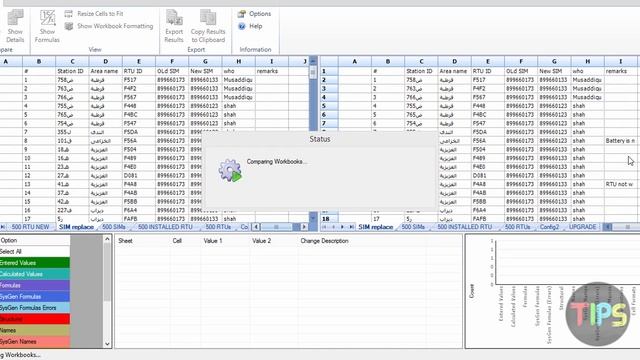Click the Export Results icon

pos(174,26)
